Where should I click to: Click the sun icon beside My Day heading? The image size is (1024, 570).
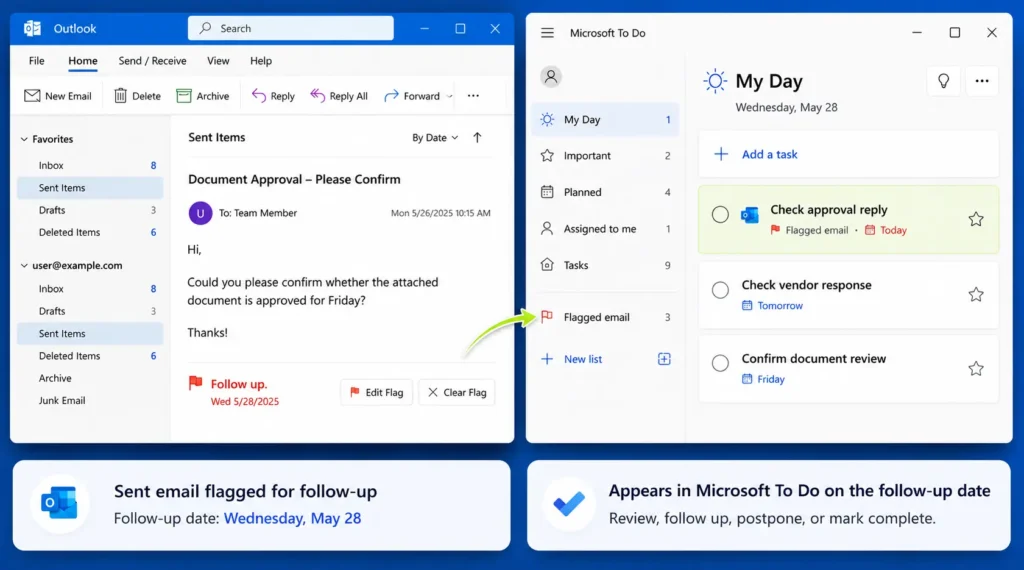pyautogui.click(x=715, y=81)
